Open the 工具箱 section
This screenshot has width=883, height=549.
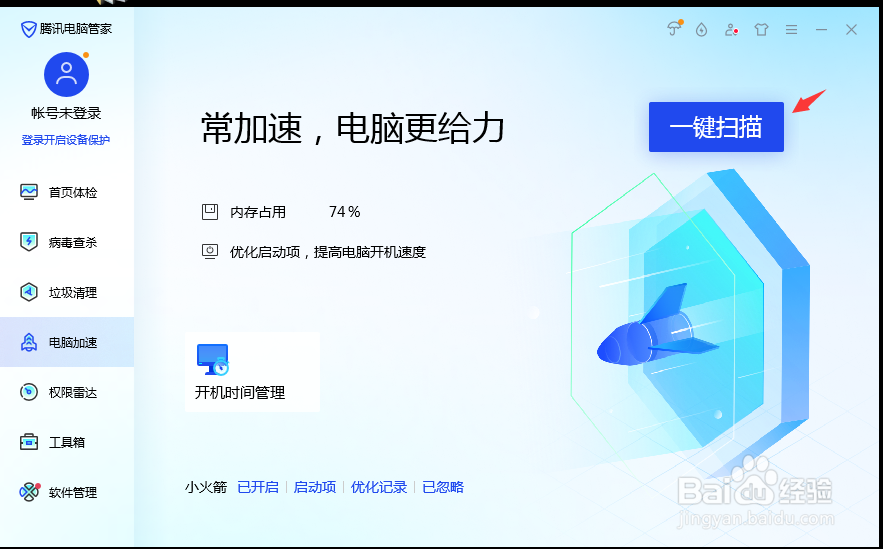tap(67, 442)
